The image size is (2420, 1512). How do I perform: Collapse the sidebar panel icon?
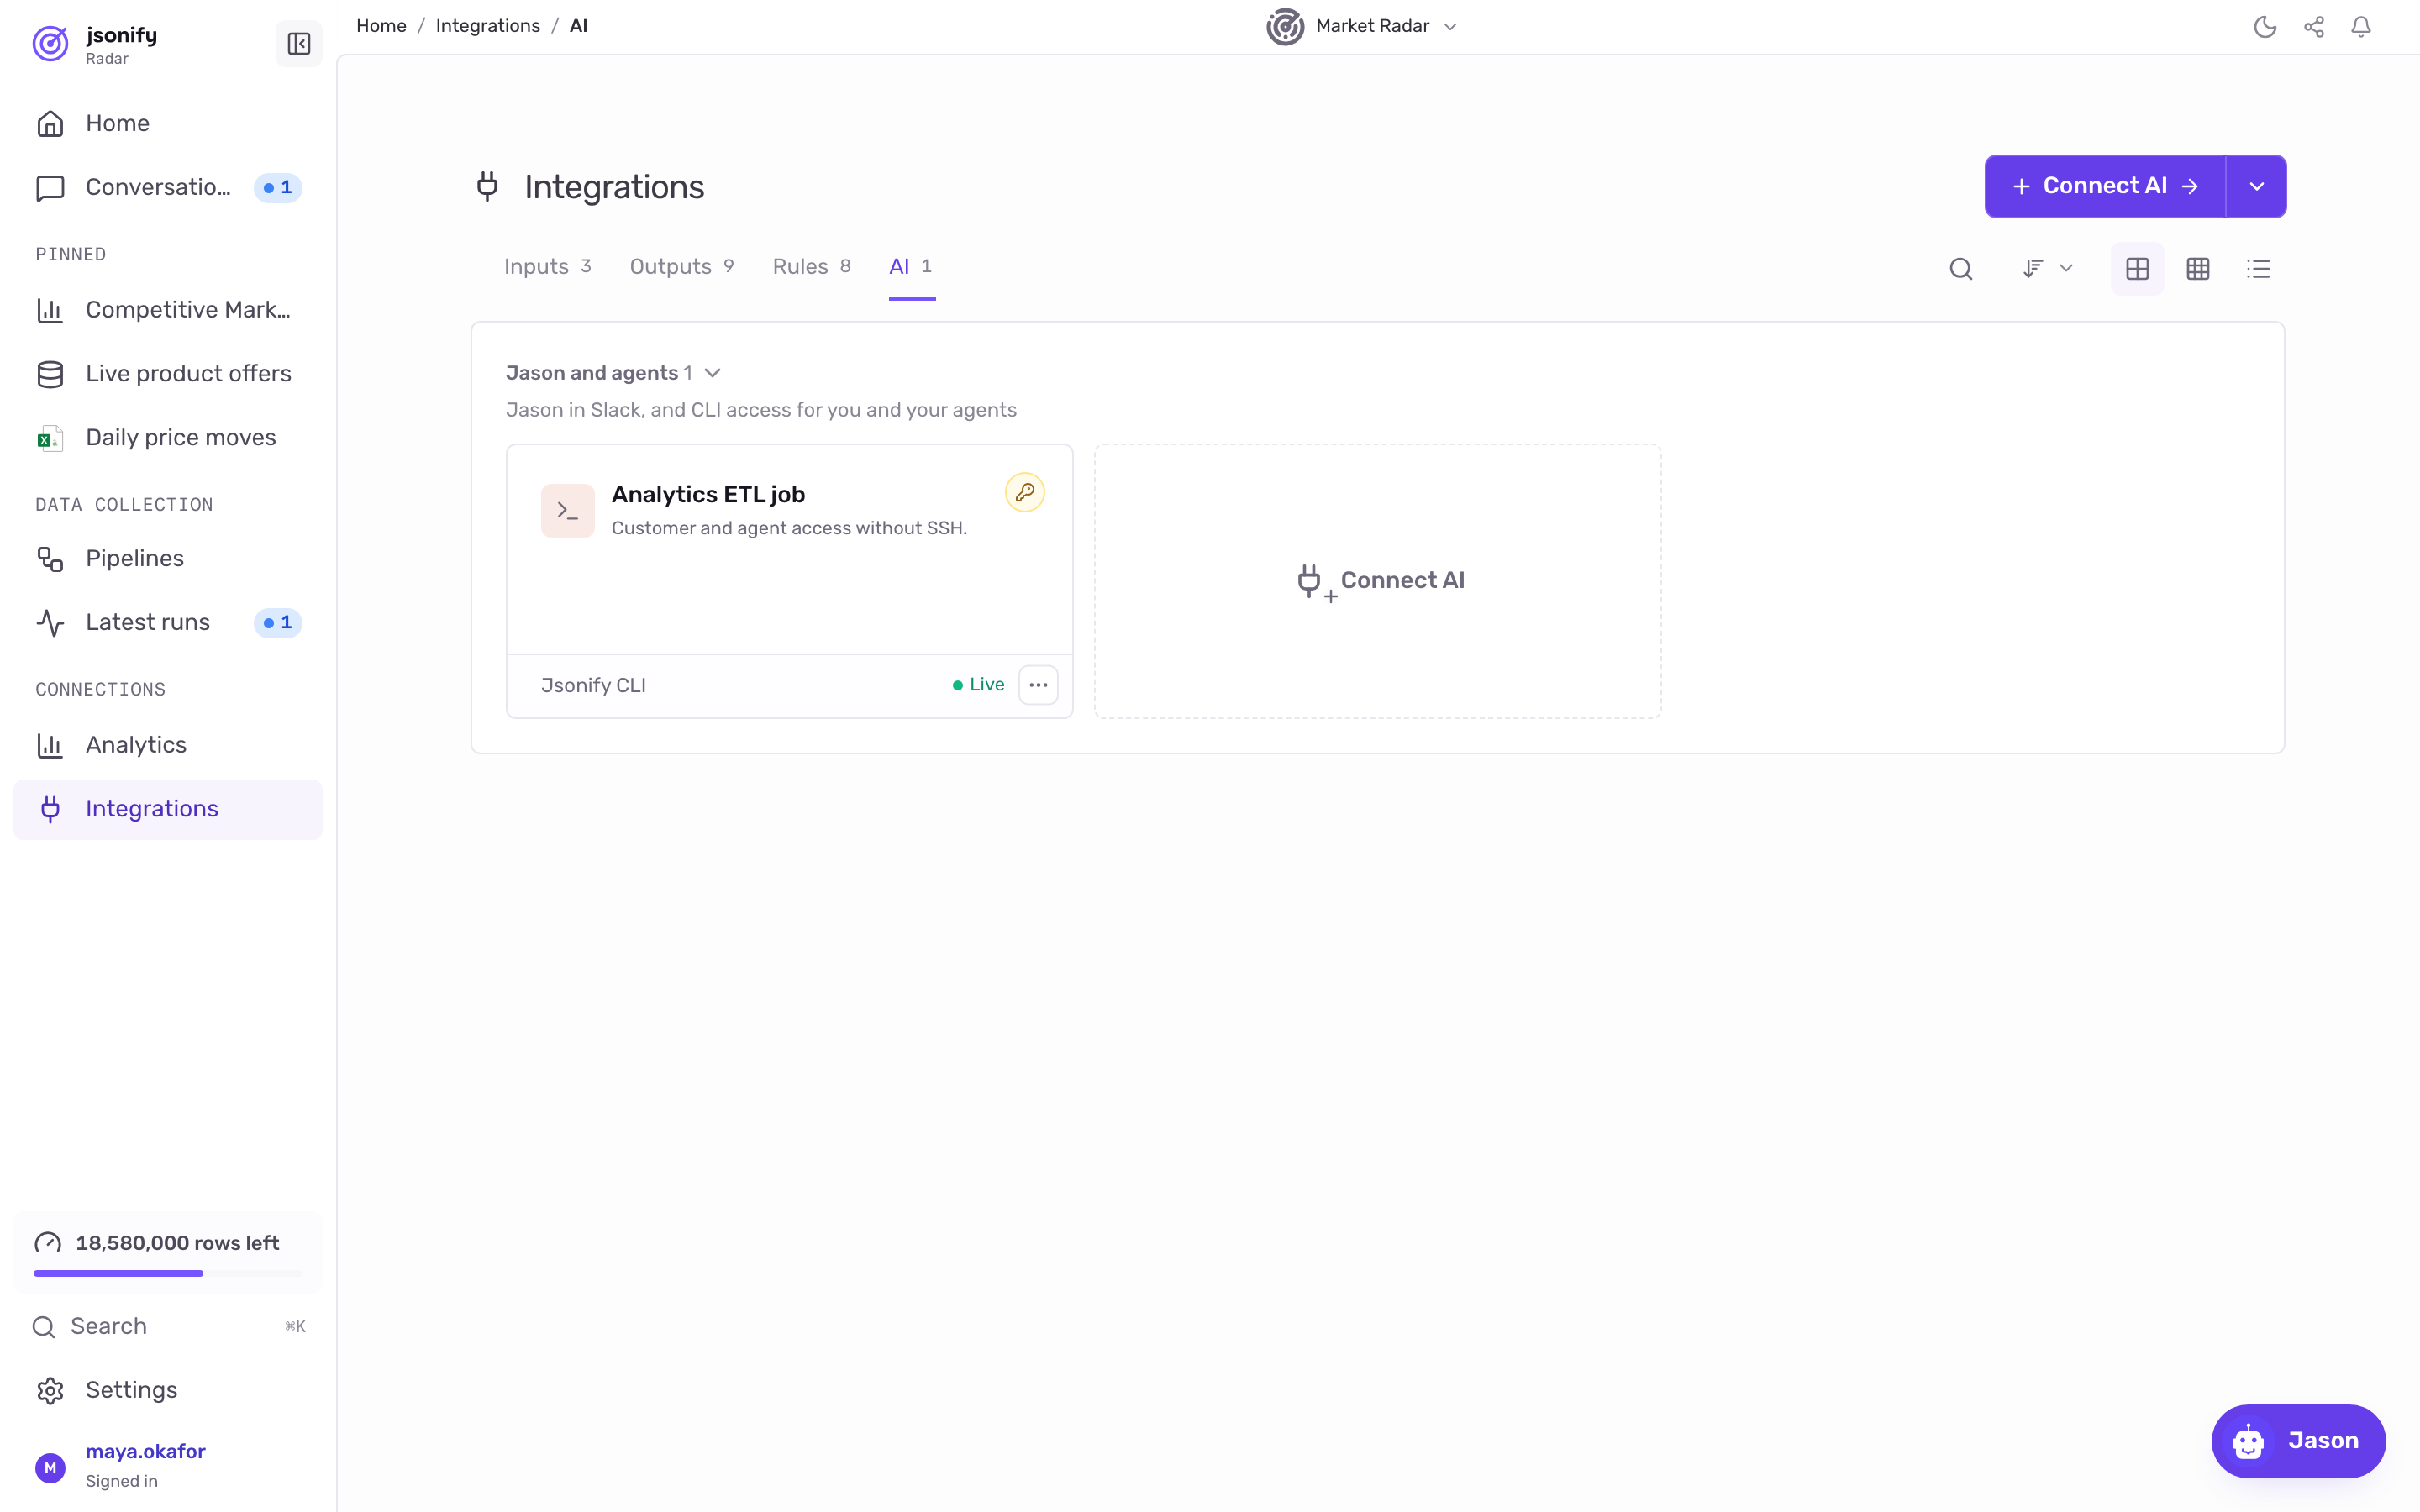click(x=298, y=44)
